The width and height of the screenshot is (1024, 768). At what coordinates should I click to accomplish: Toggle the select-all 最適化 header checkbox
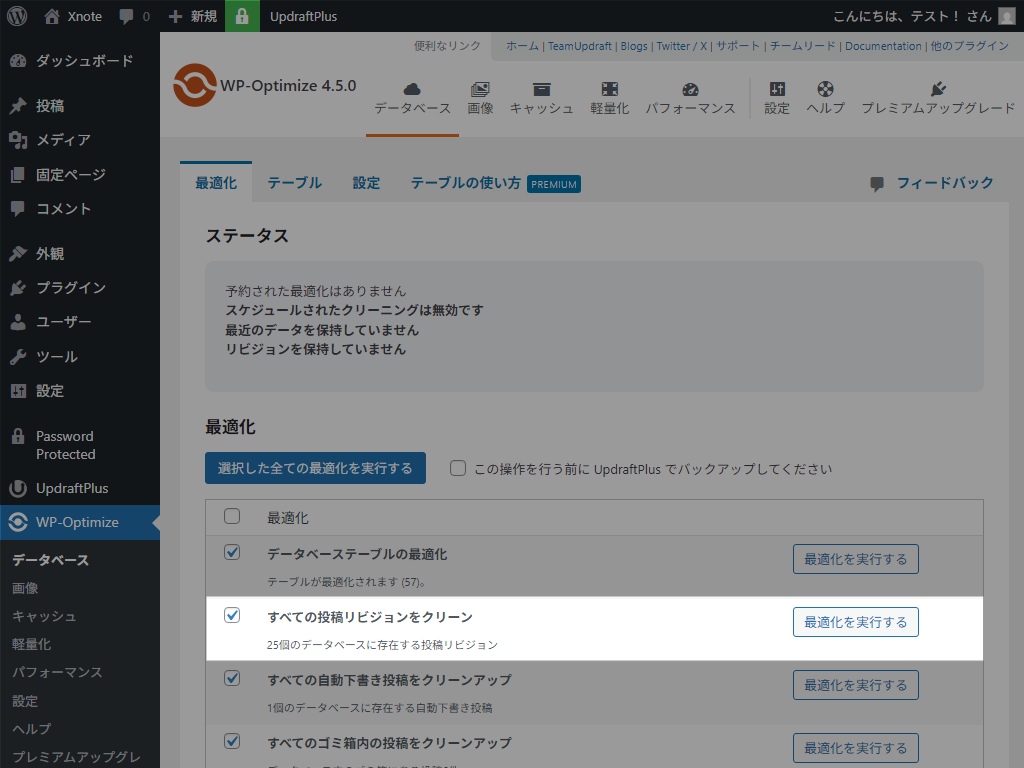click(232, 516)
